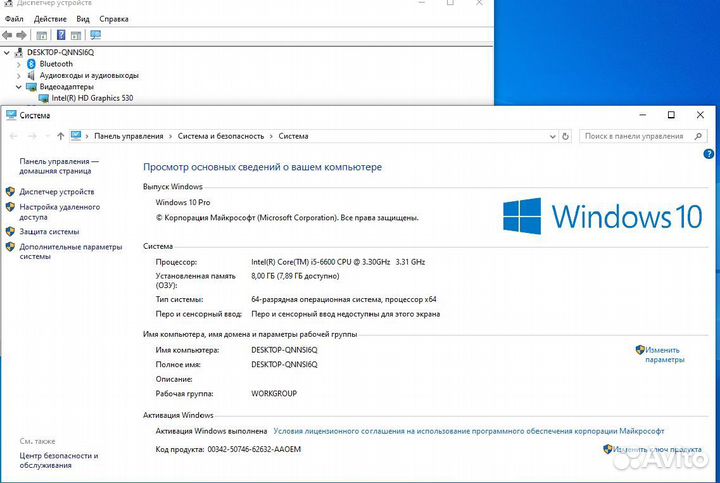Screen dimensions: 720x483
Task: Expand the Аудиовходы и аудиовыходы node
Action: (x=18, y=76)
